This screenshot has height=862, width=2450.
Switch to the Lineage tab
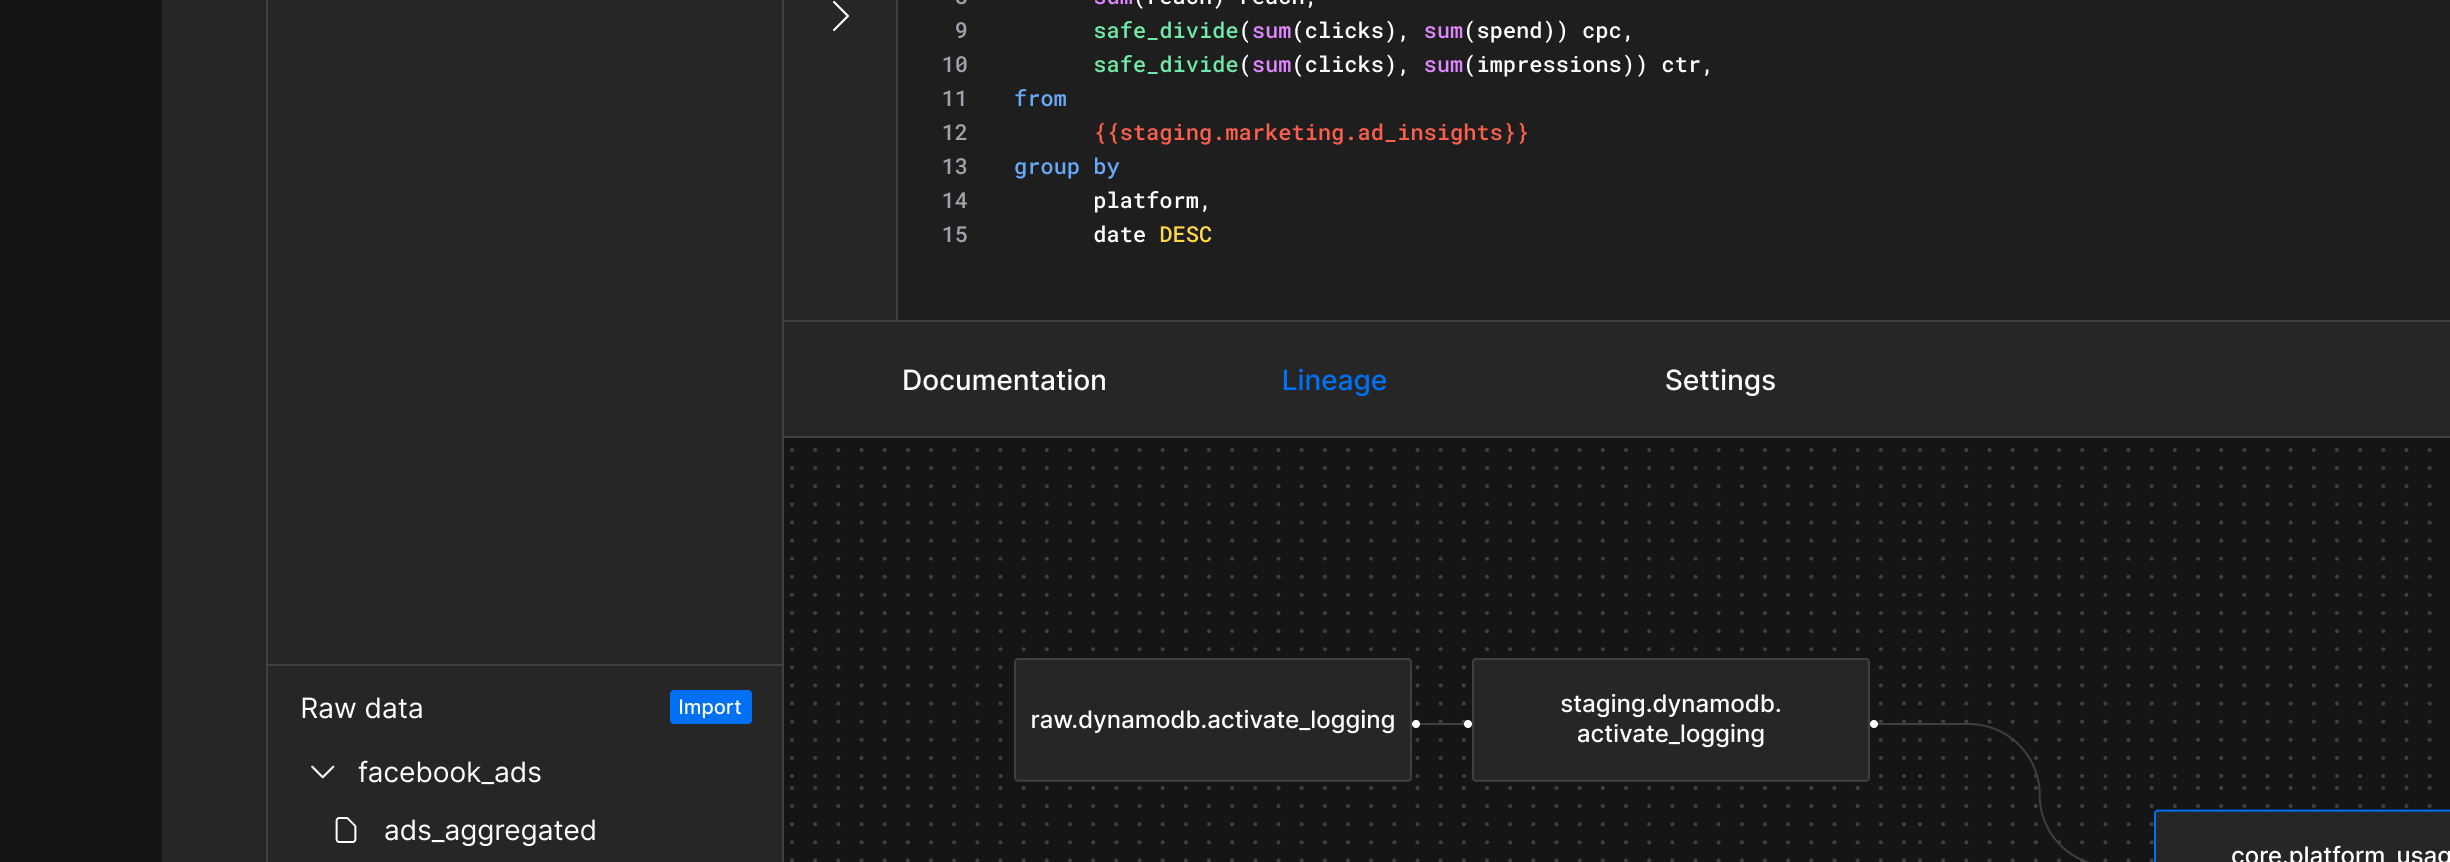(1333, 380)
